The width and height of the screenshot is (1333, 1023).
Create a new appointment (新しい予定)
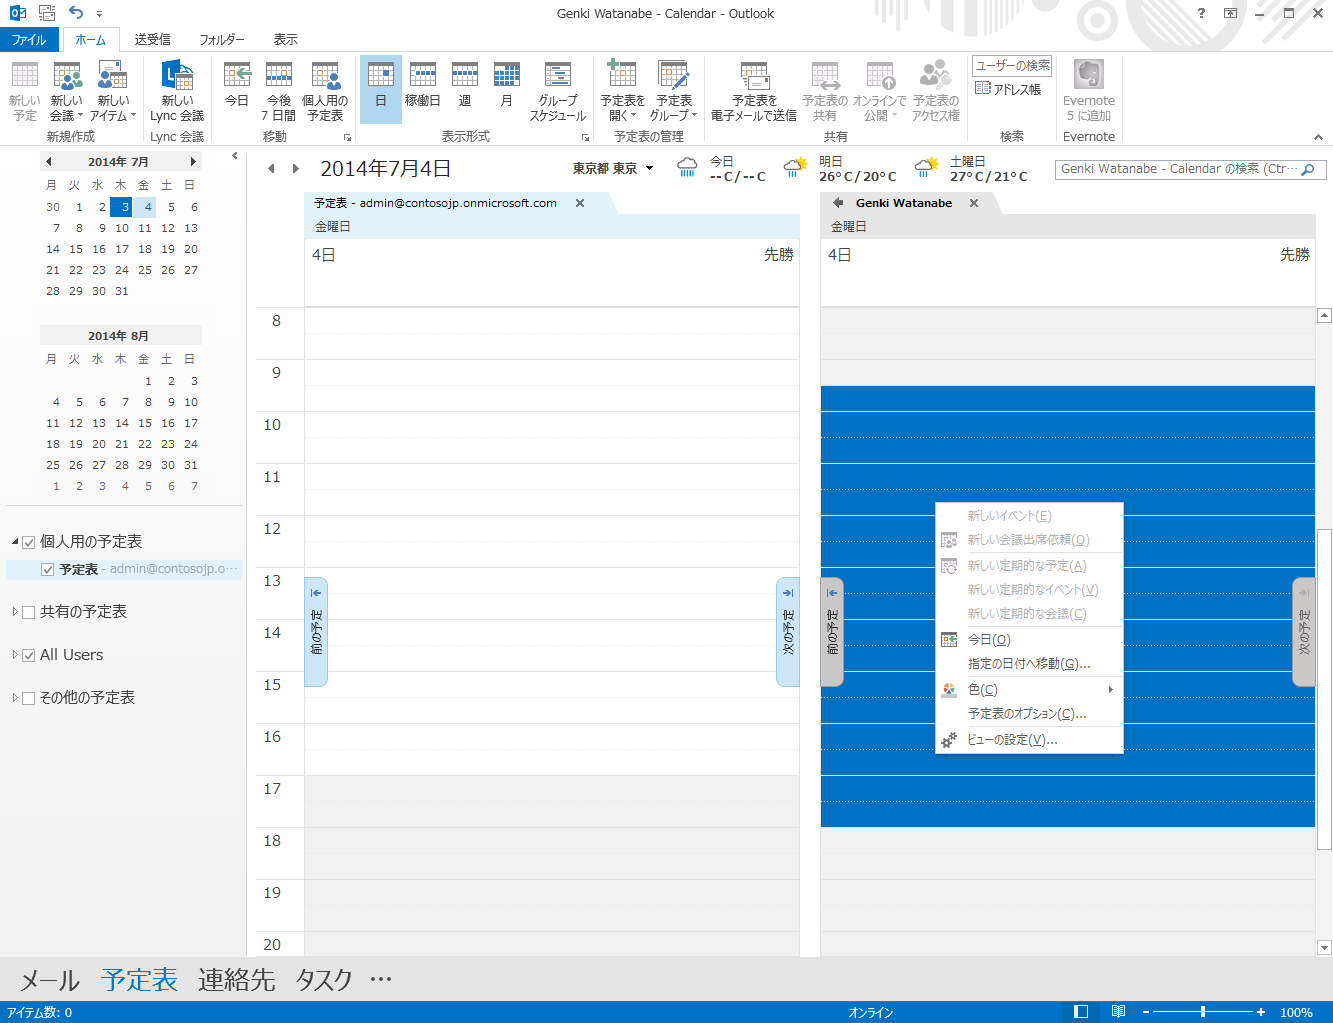point(25,91)
